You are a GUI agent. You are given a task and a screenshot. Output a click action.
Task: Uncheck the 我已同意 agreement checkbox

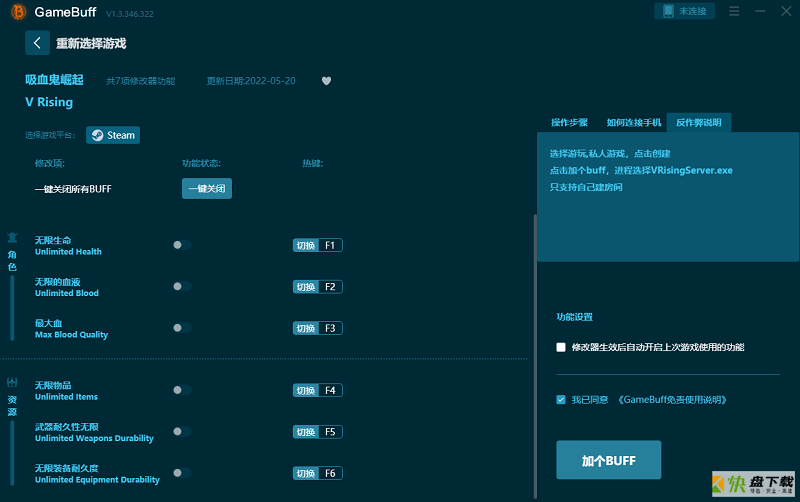[x=561, y=399]
